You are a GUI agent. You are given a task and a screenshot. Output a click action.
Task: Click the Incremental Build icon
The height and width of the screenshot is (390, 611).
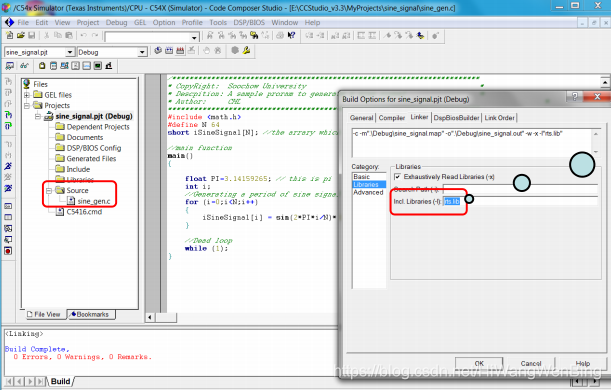pos(169,50)
